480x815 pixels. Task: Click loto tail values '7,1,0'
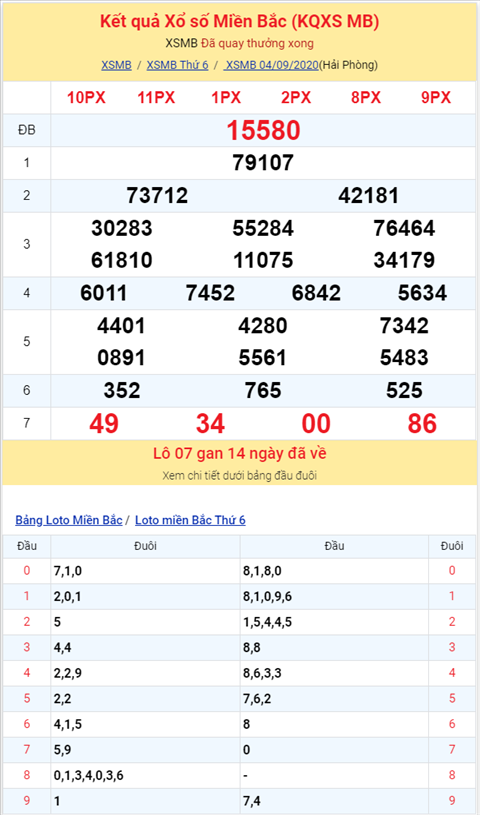[68, 571]
